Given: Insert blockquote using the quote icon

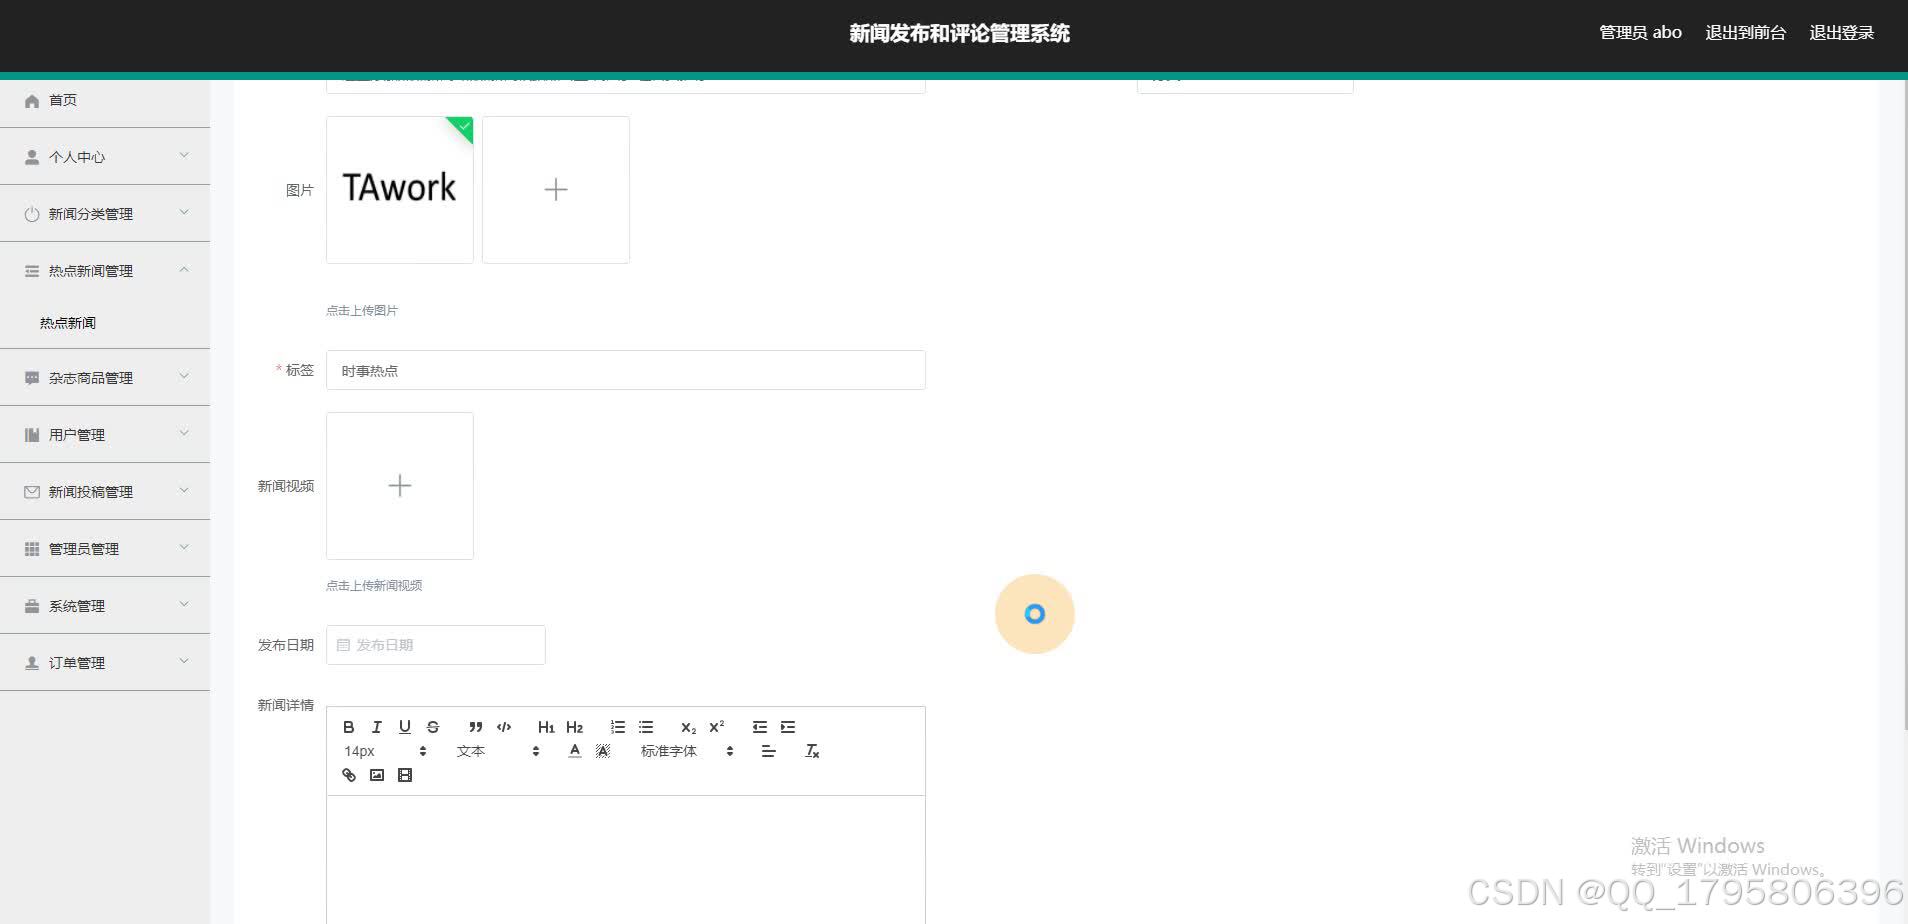Looking at the screenshot, I should click(x=476, y=727).
